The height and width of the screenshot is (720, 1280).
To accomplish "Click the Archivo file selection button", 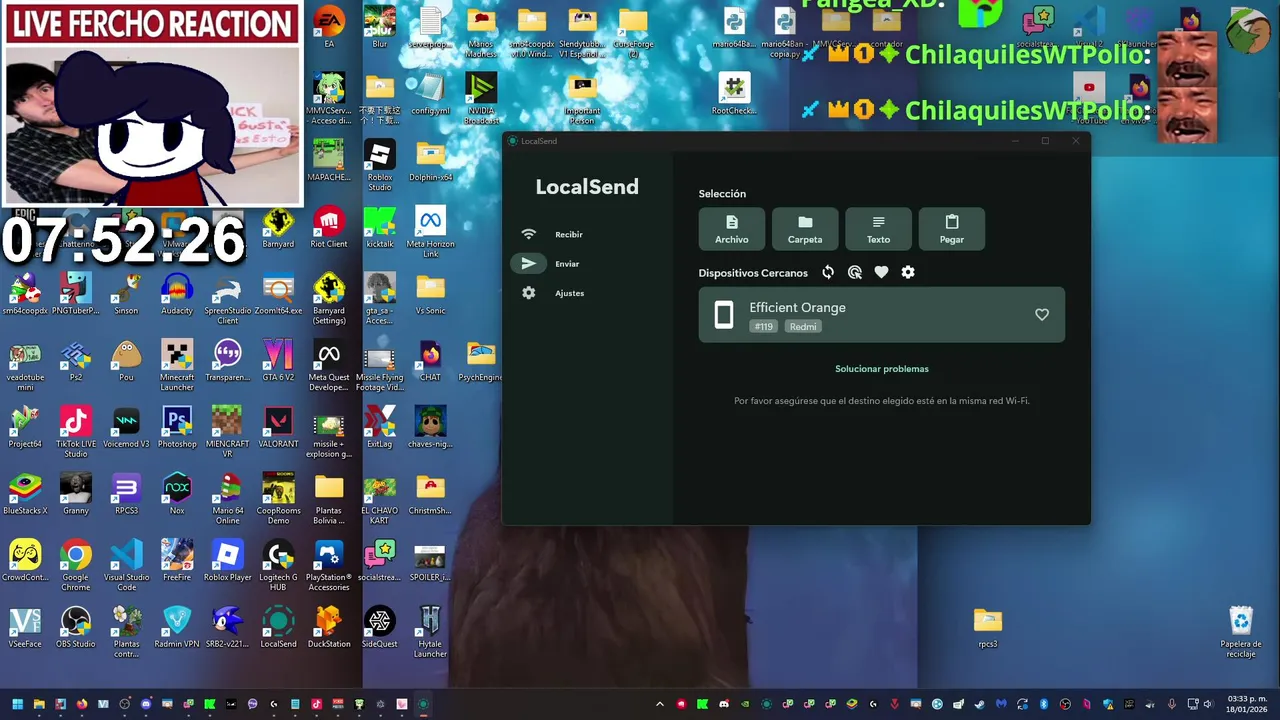I will pos(732,229).
